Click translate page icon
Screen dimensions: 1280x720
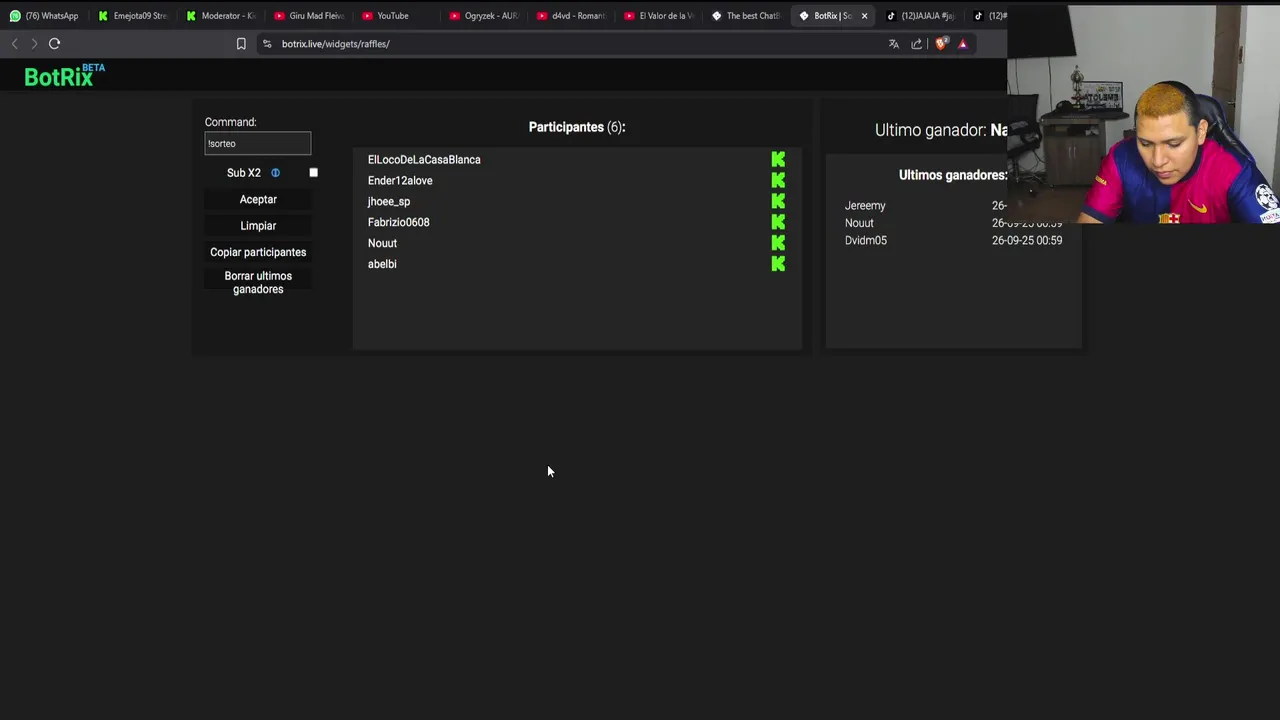pyautogui.click(x=894, y=44)
